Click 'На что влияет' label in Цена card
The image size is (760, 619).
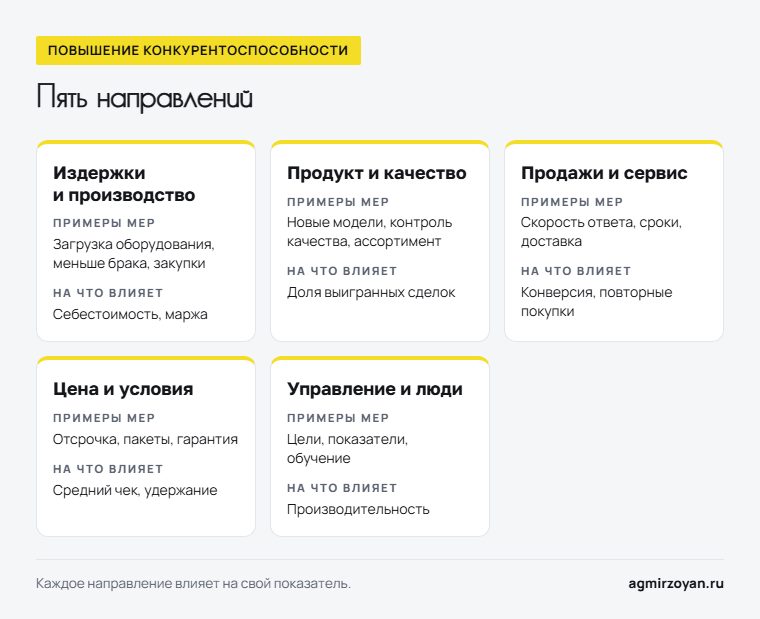tap(108, 469)
